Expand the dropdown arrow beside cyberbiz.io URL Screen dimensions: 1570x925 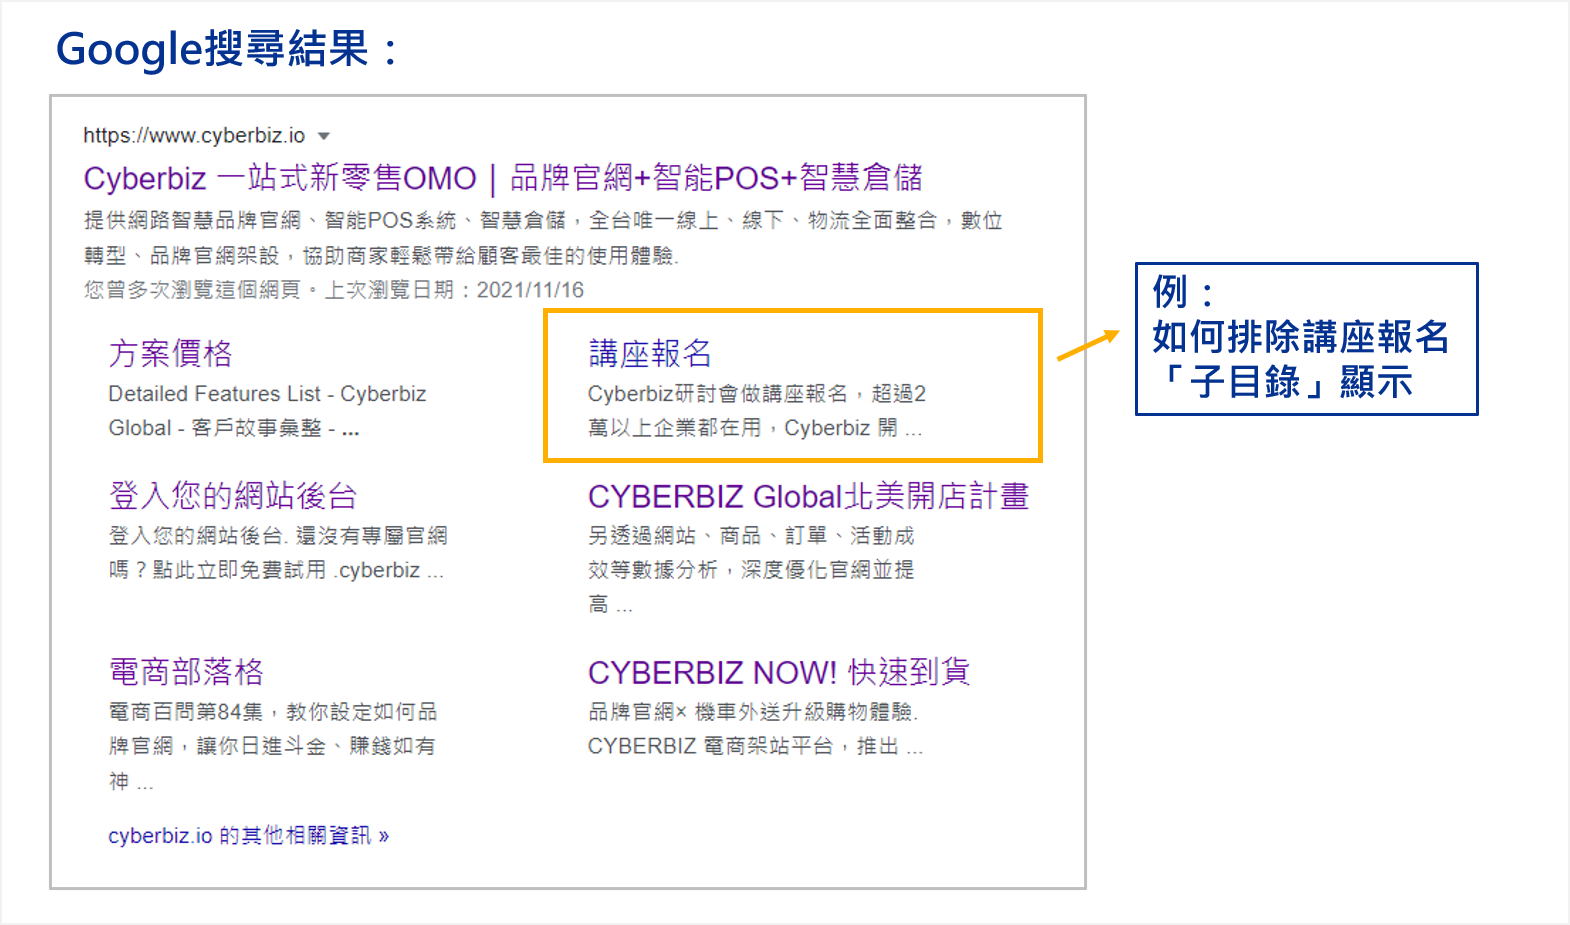point(323,136)
